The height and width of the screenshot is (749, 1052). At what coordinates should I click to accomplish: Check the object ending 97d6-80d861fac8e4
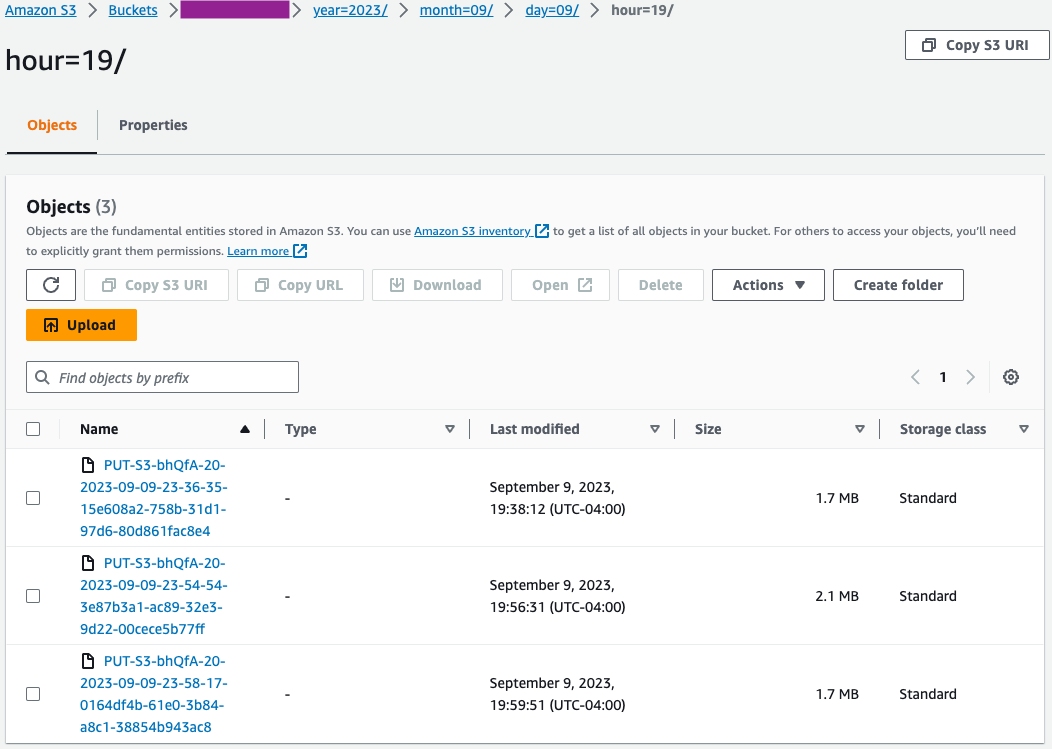33,498
